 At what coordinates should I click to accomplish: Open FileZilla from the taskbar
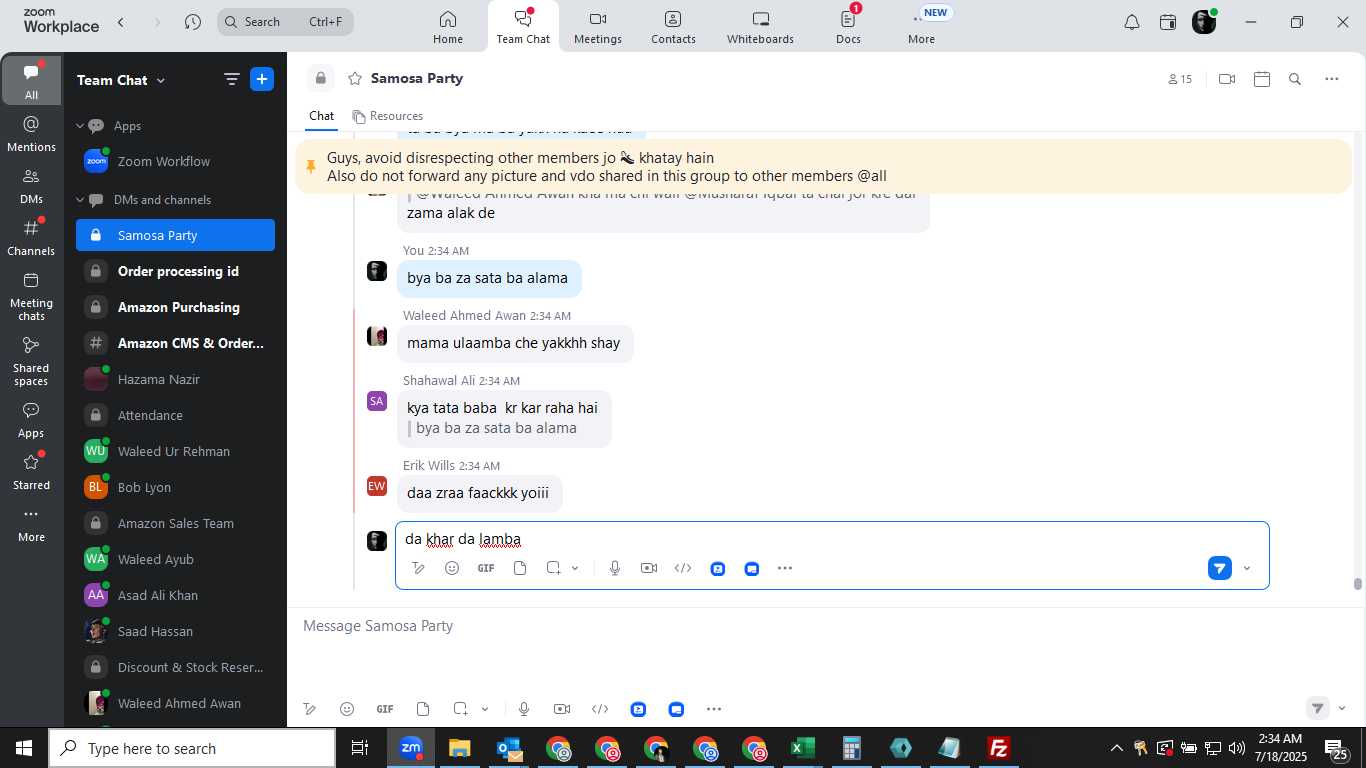point(998,748)
